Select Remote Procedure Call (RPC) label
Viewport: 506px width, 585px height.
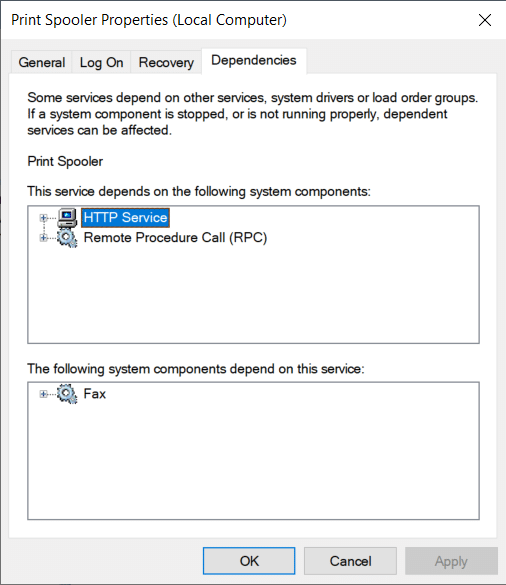coord(175,238)
